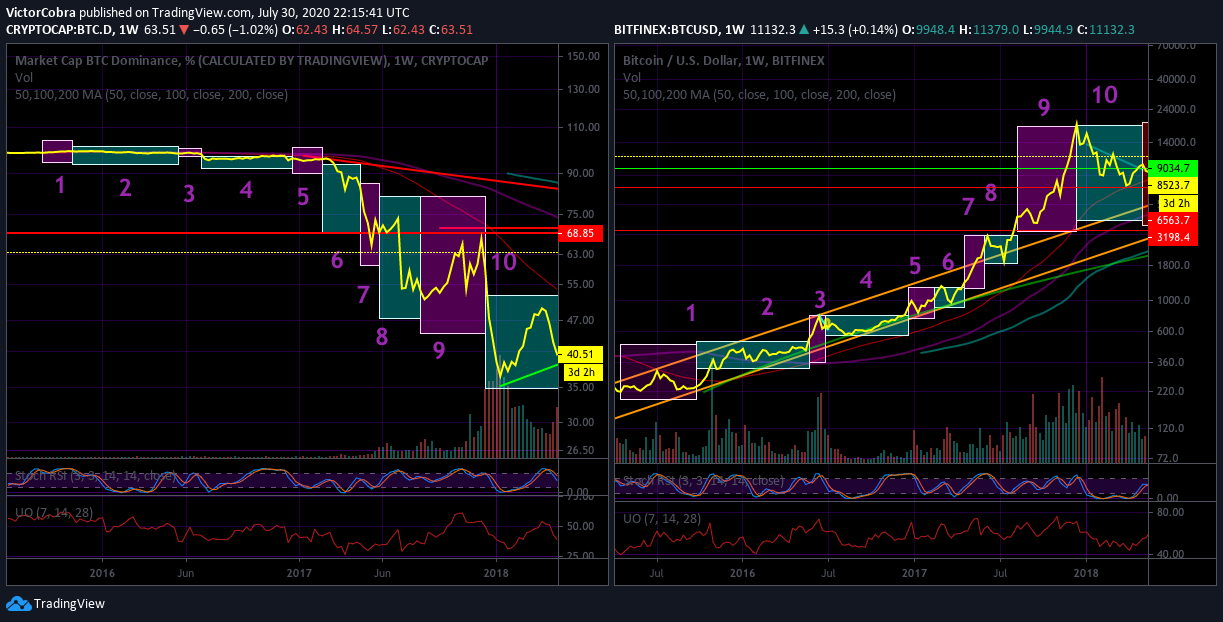Select 2016 on Bitcoin chart time axis
This screenshot has height=622, width=1223.
pyautogui.click(x=742, y=573)
